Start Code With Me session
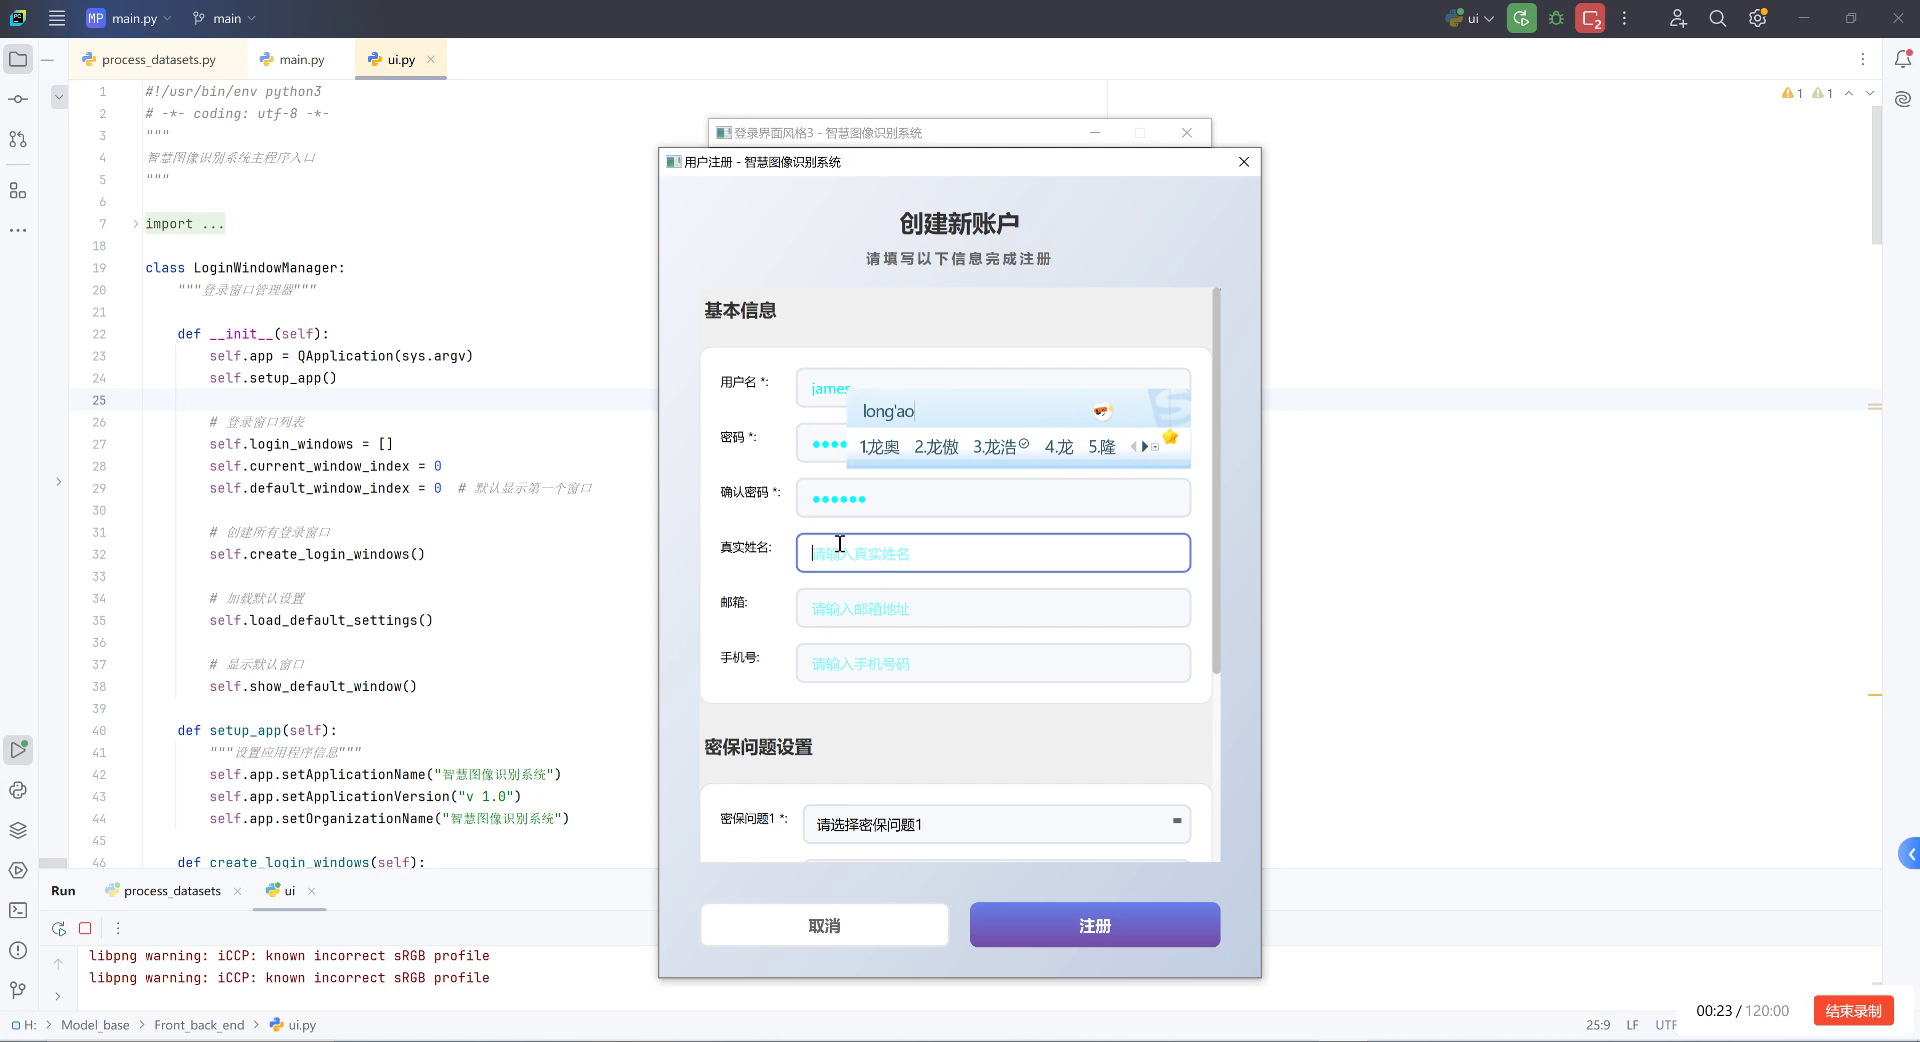Image resolution: width=1920 pixels, height=1042 pixels. [1678, 18]
